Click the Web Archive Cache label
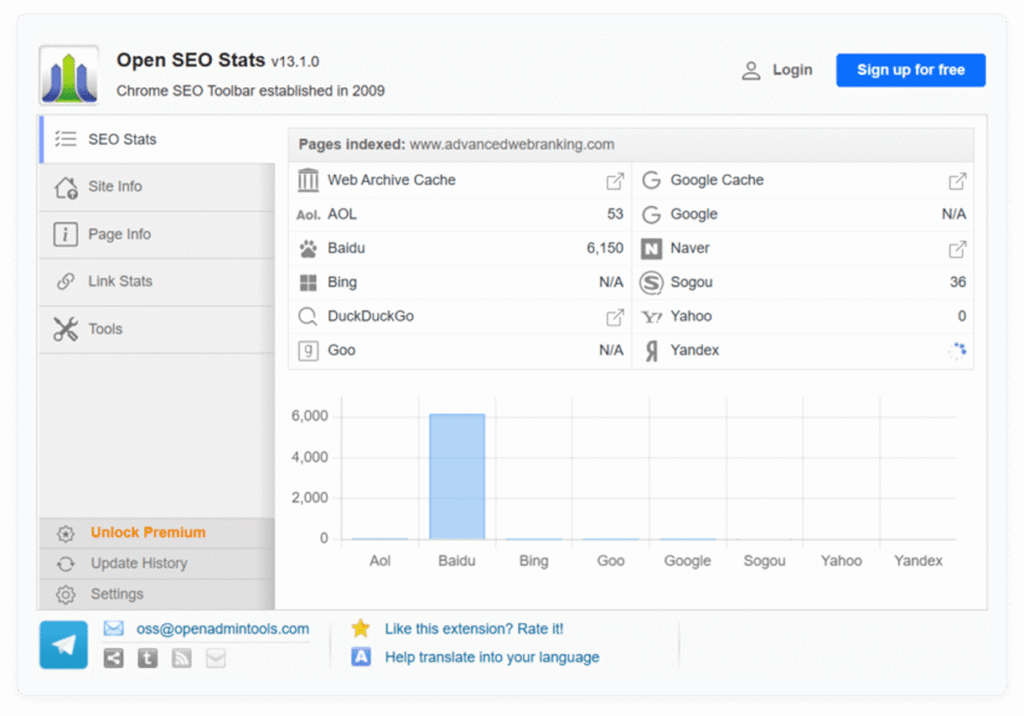Screen dimensions: 1024x716 [x=391, y=180]
